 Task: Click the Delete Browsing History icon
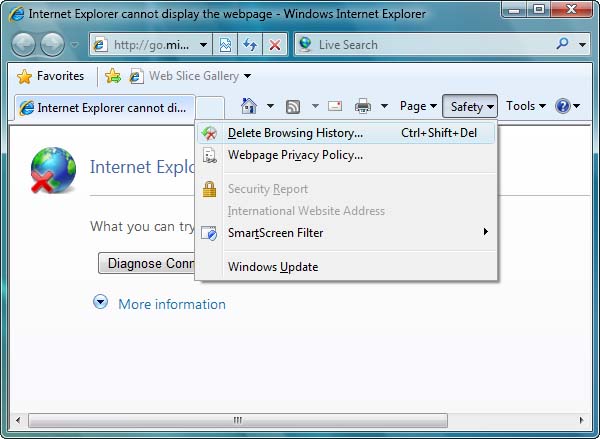click(209, 133)
